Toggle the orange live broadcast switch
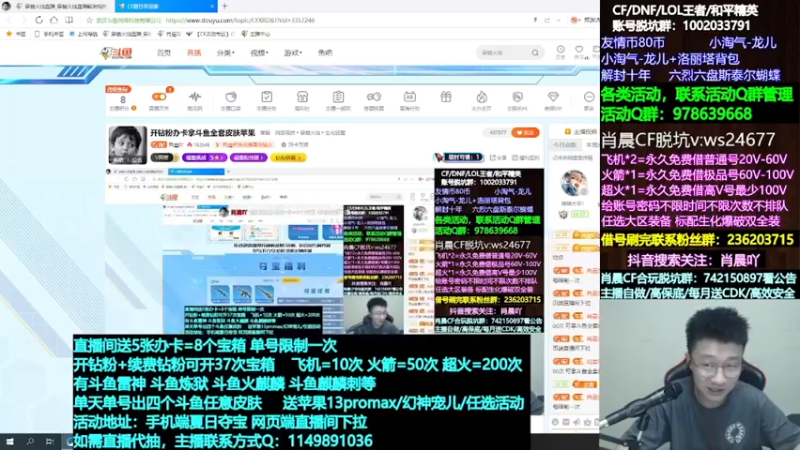 coord(159,97)
